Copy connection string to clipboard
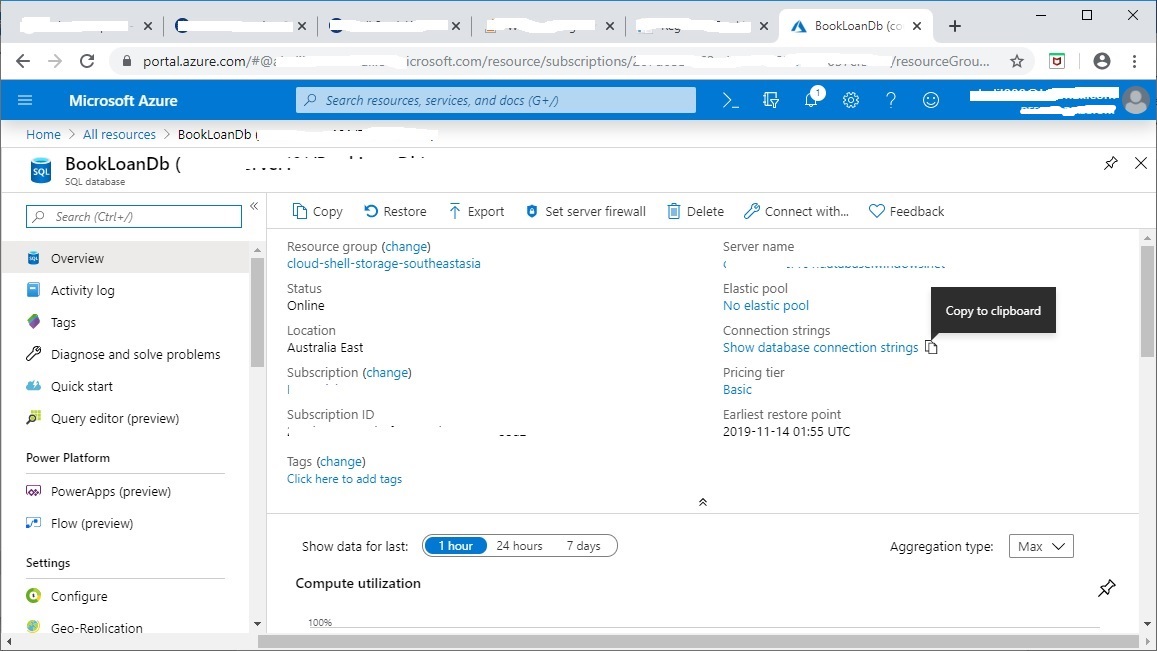Viewport: 1157px width, 651px height. tap(931, 346)
